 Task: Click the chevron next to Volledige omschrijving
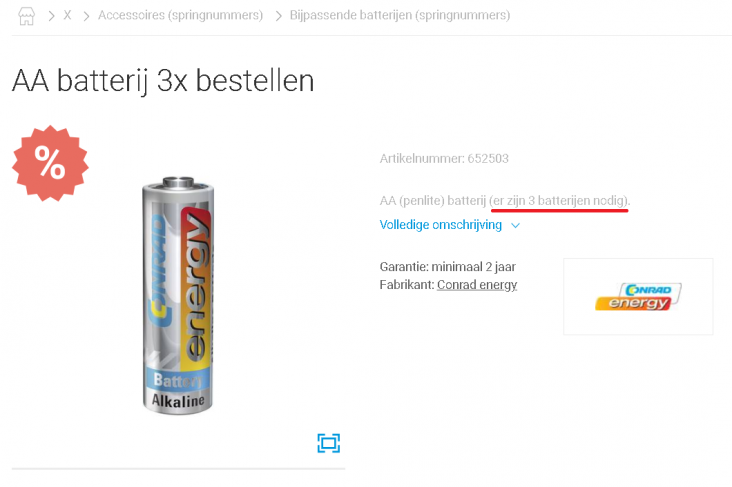[515, 226]
